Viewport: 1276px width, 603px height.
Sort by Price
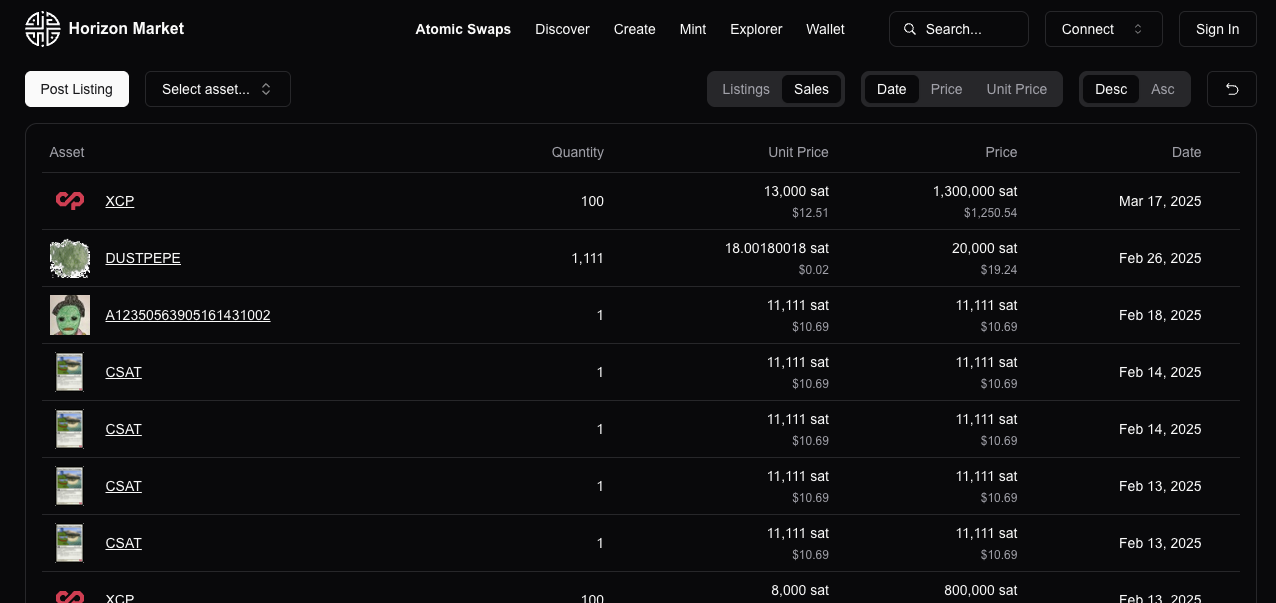tap(946, 89)
